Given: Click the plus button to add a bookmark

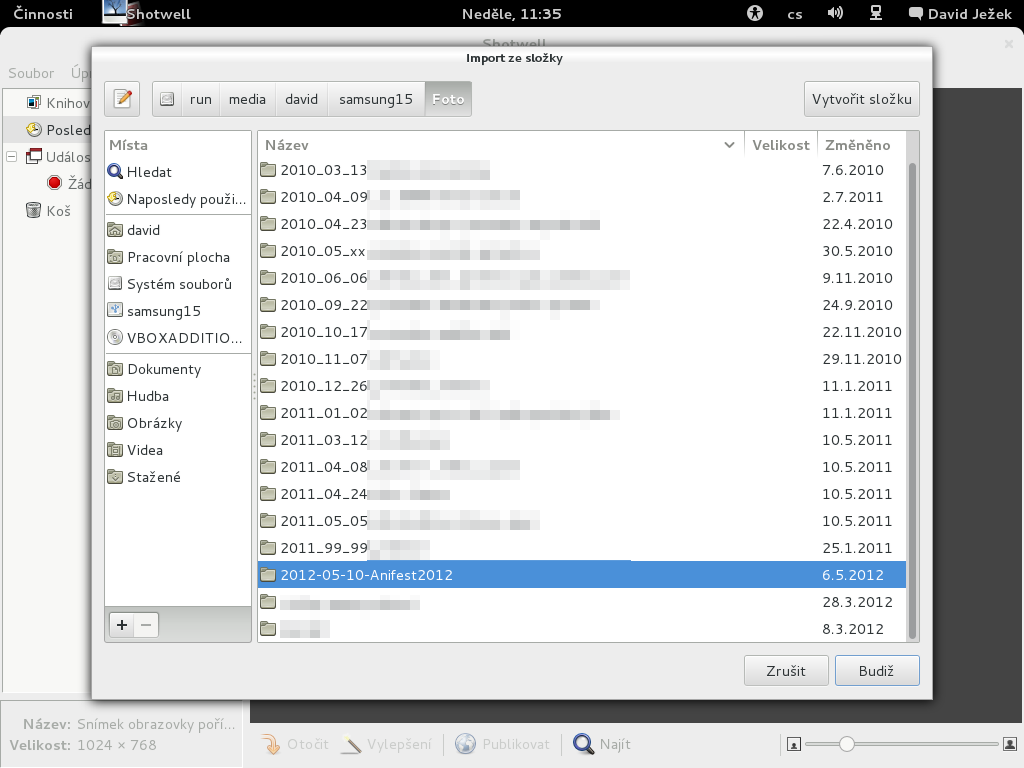Looking at the screenshot, I should tap(121, 625).
